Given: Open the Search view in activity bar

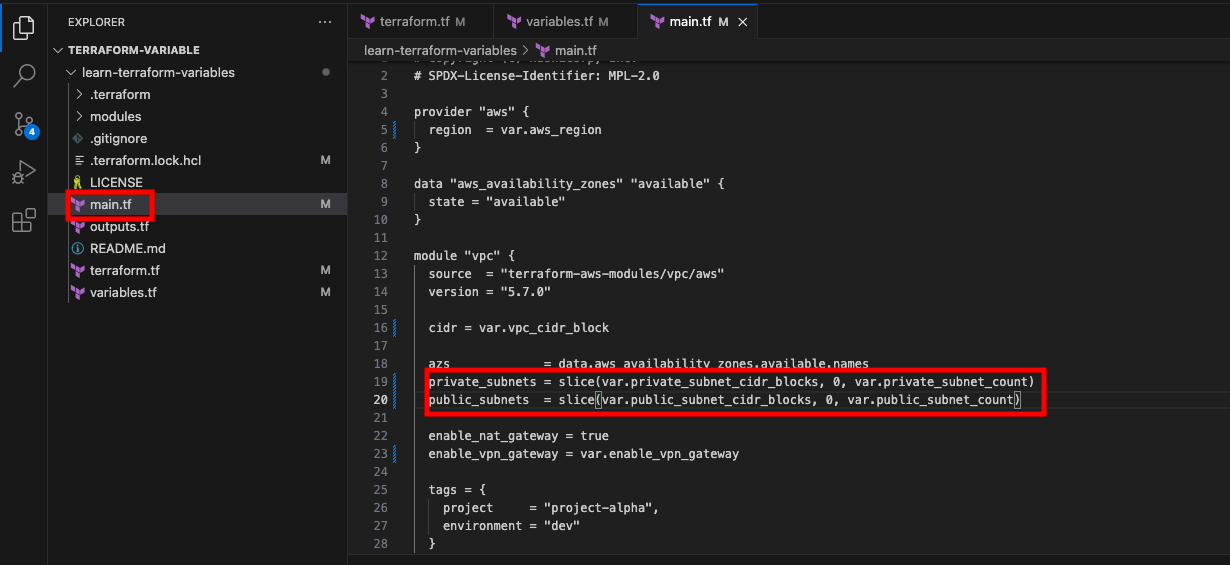Looking at the screenshot, I should 24,76.
